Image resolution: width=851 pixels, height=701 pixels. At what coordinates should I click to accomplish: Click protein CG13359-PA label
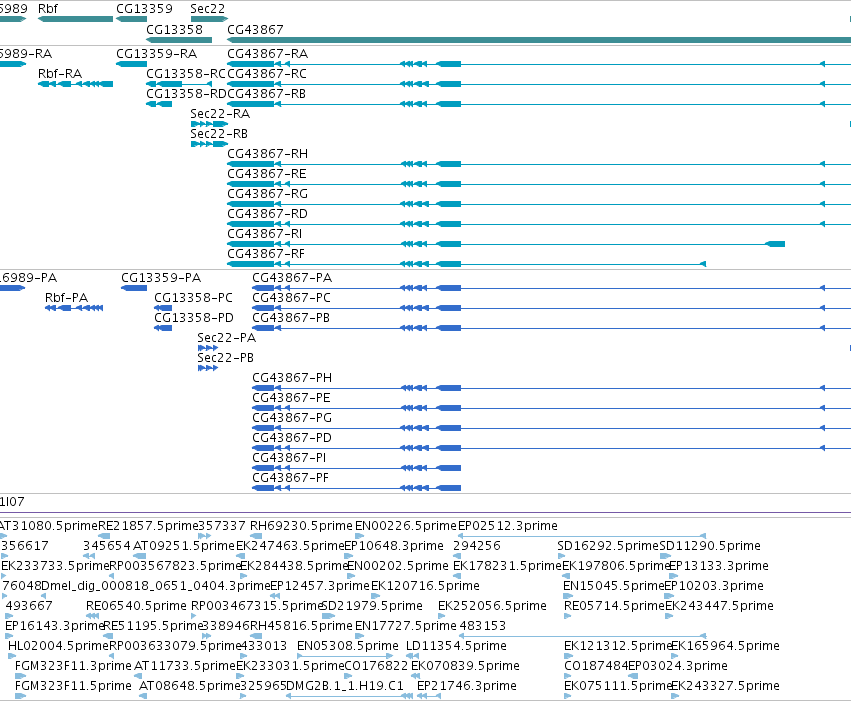[161, 278]
